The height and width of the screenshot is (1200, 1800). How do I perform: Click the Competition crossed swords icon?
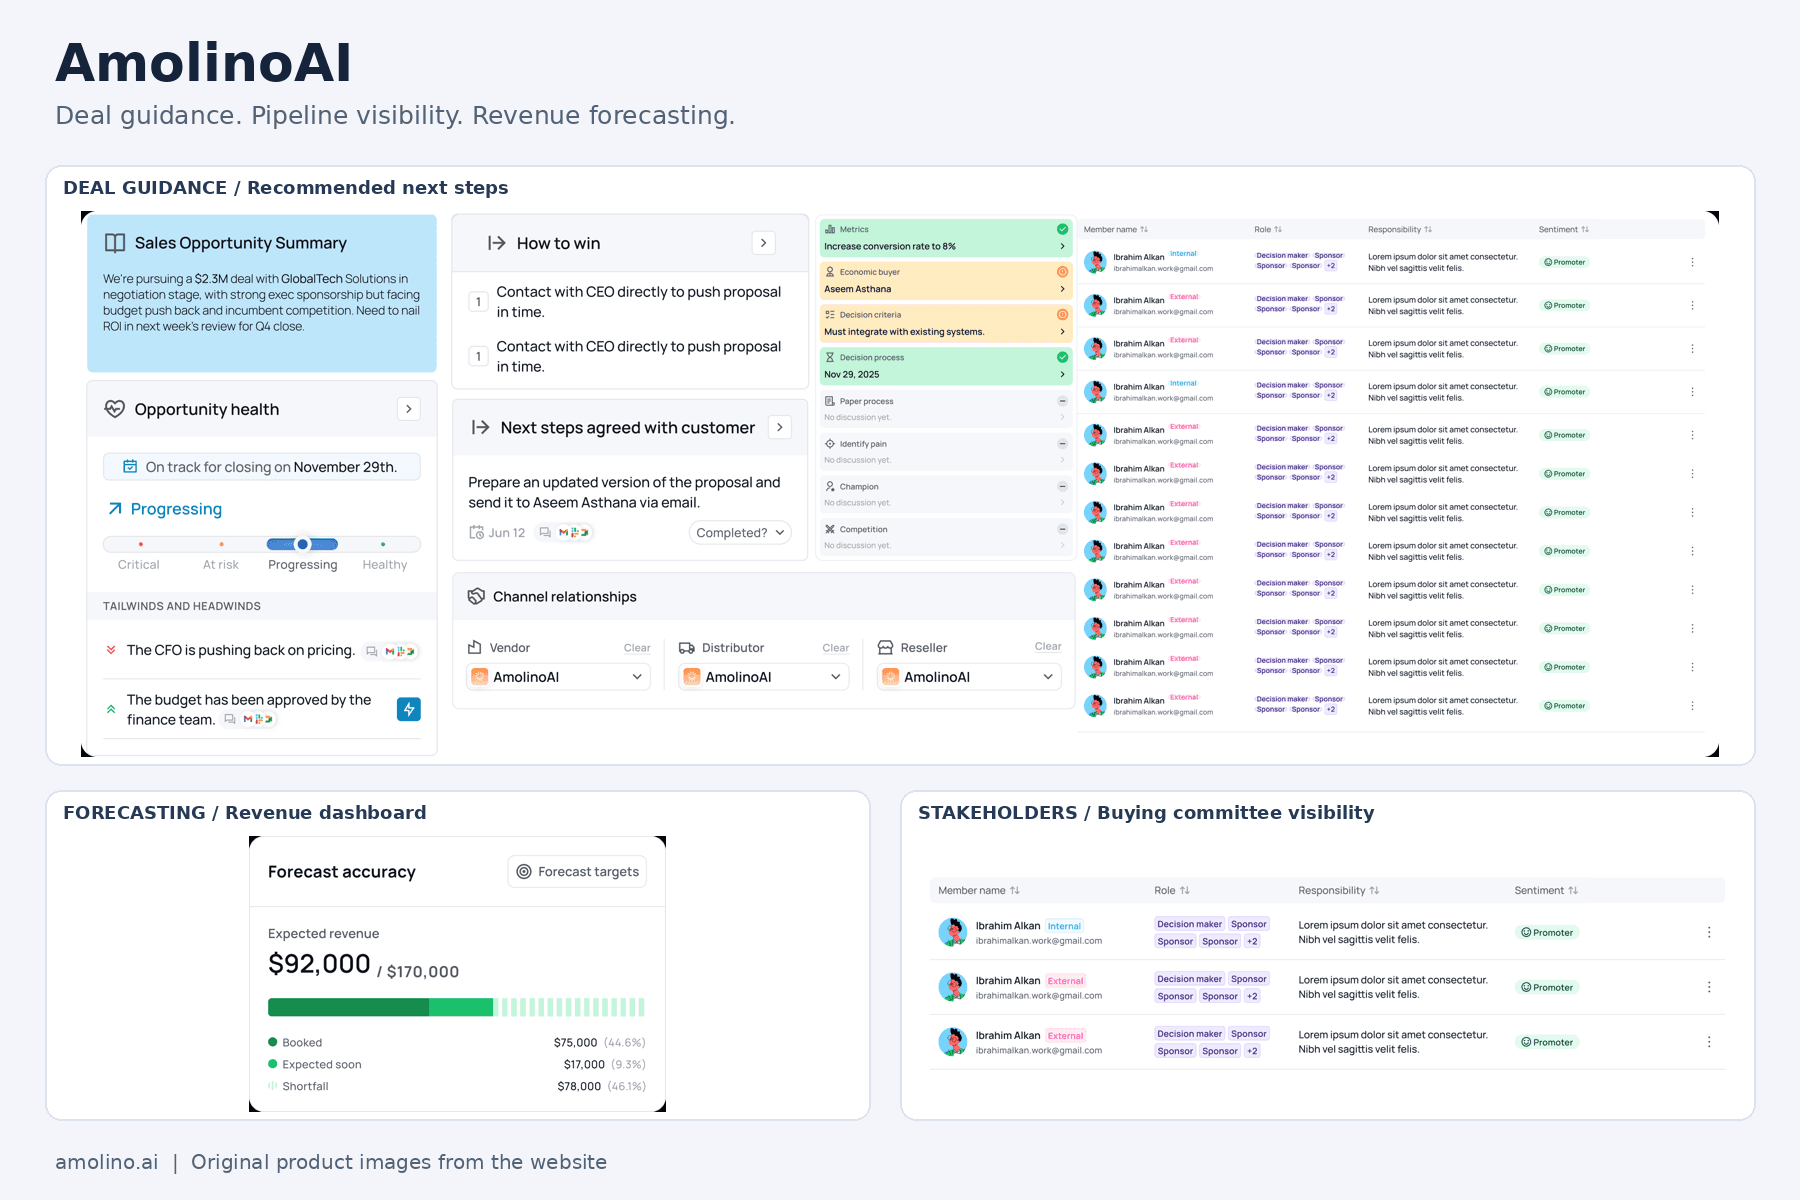pos(830,529)
